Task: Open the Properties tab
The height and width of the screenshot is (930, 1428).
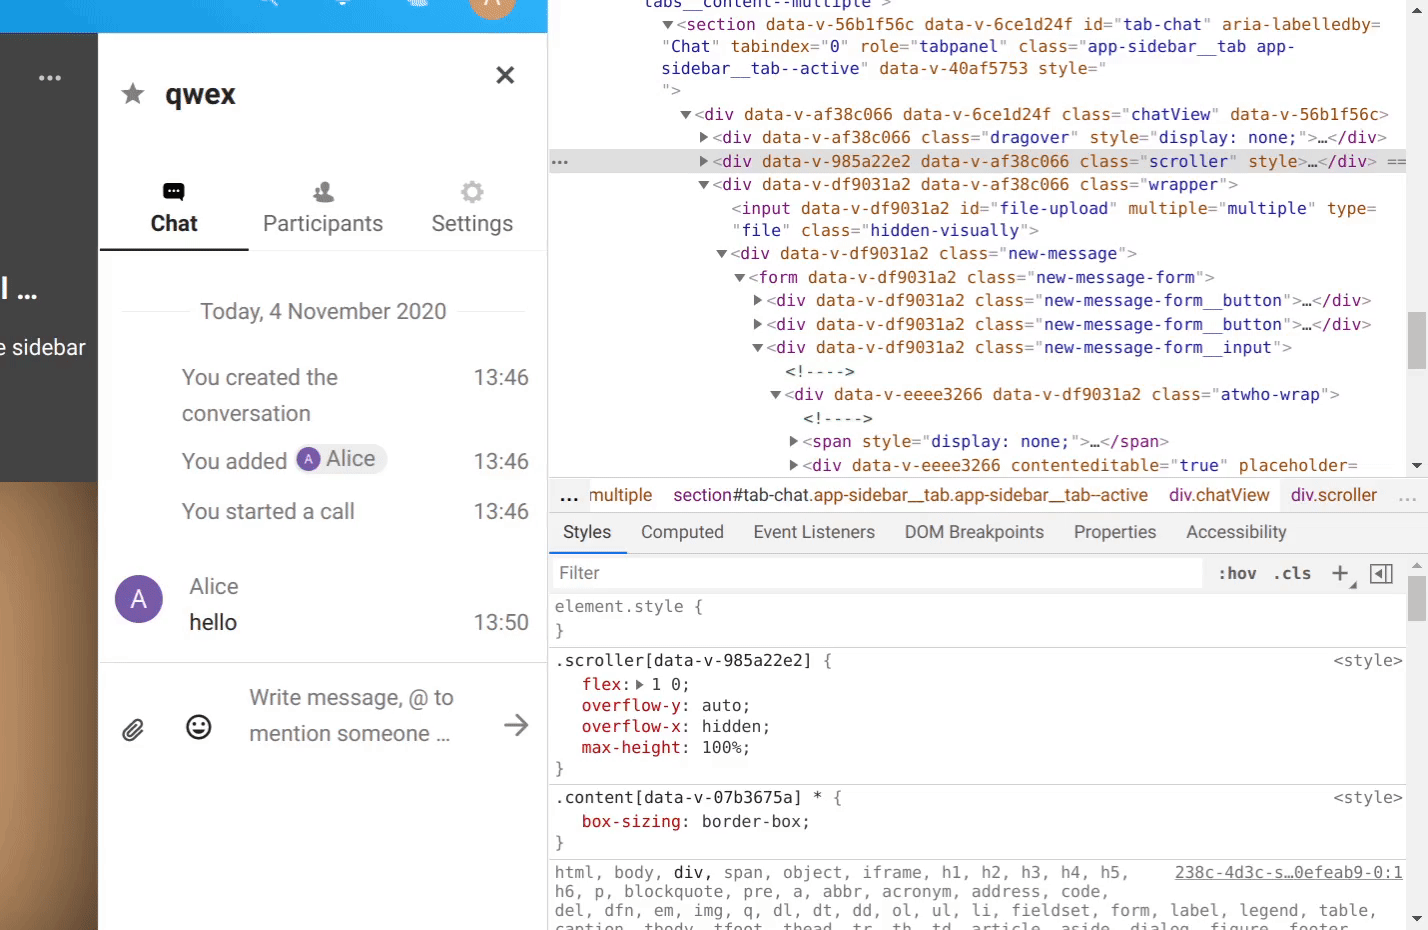Action: point(1115,532)
